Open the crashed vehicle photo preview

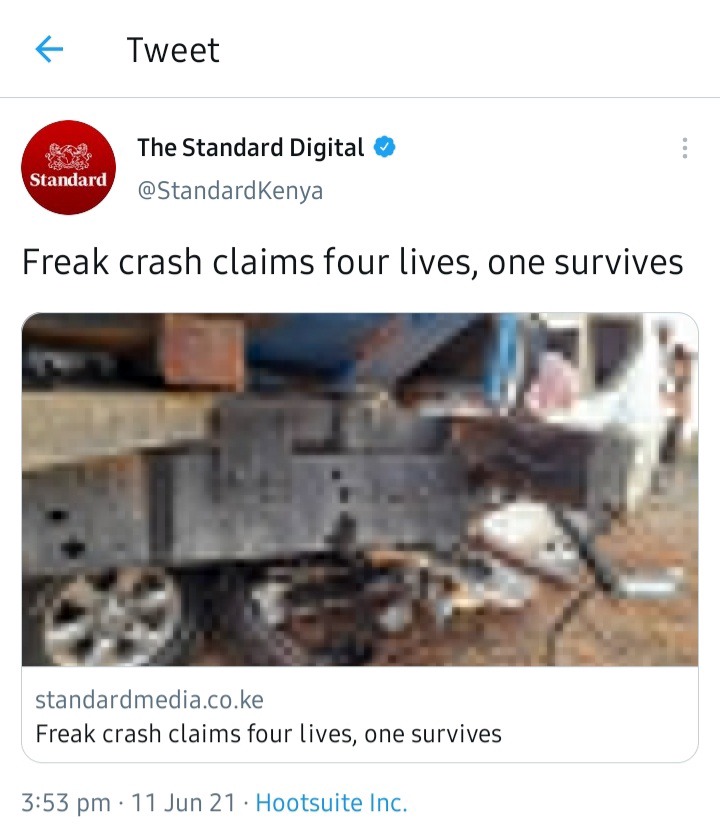coord(360,489)
